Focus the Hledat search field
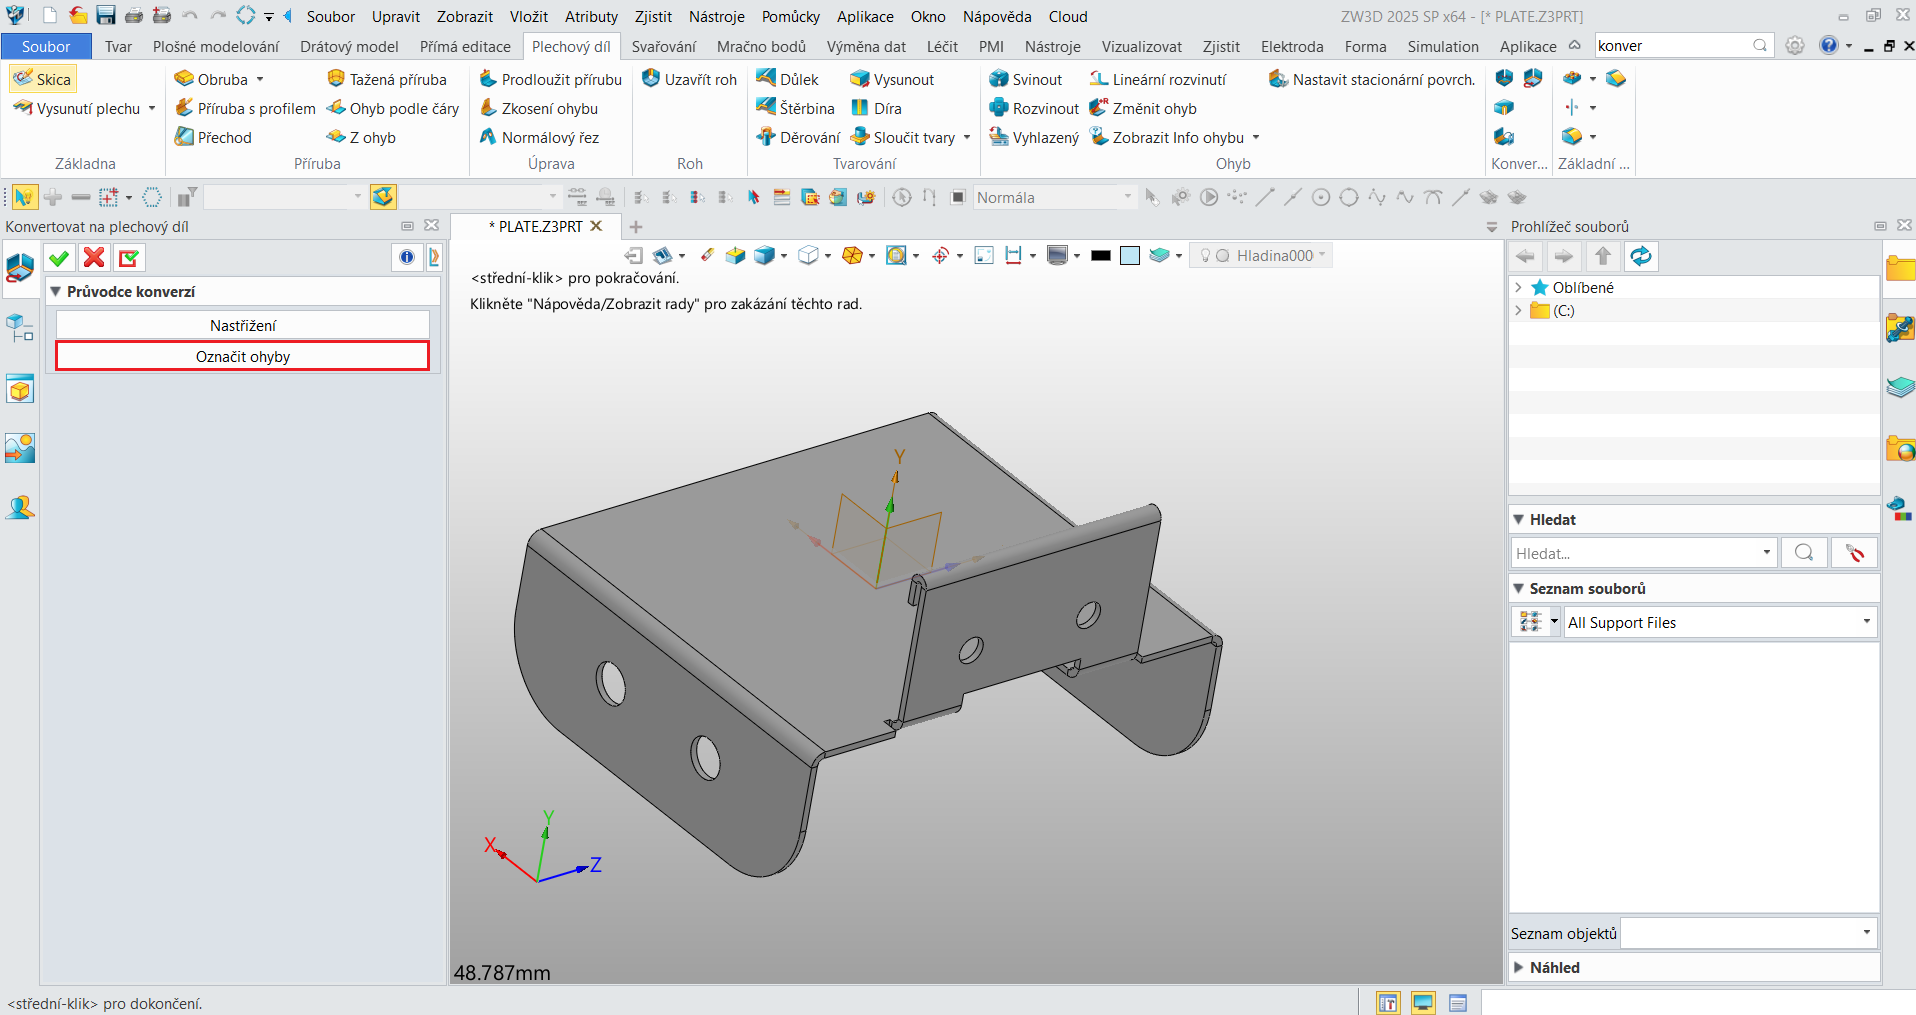Screen dimensions: 1916x1015 coord(1644,553)
